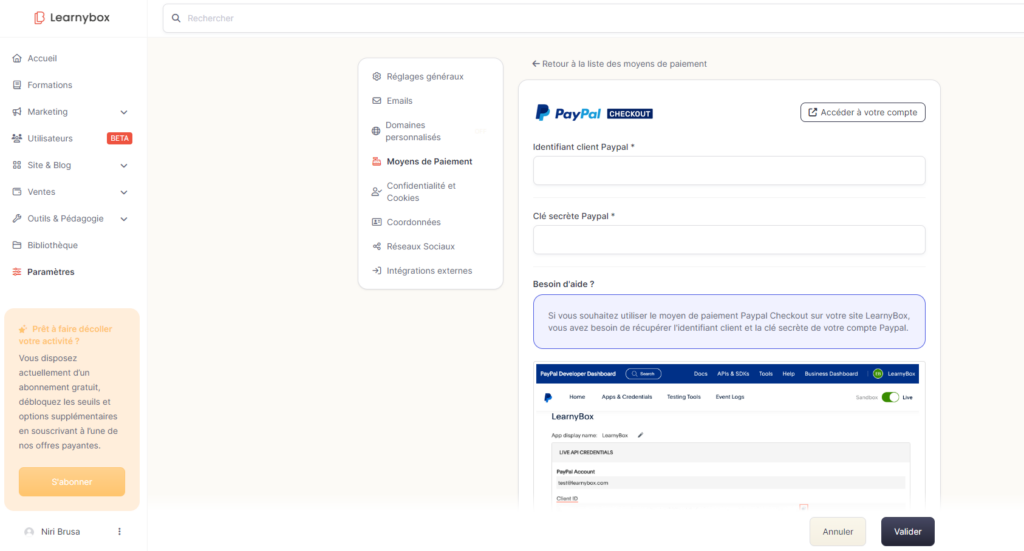Focus the Identifiant client Paypal field
Screen dimensions: 1024x551
coord(728,171)
